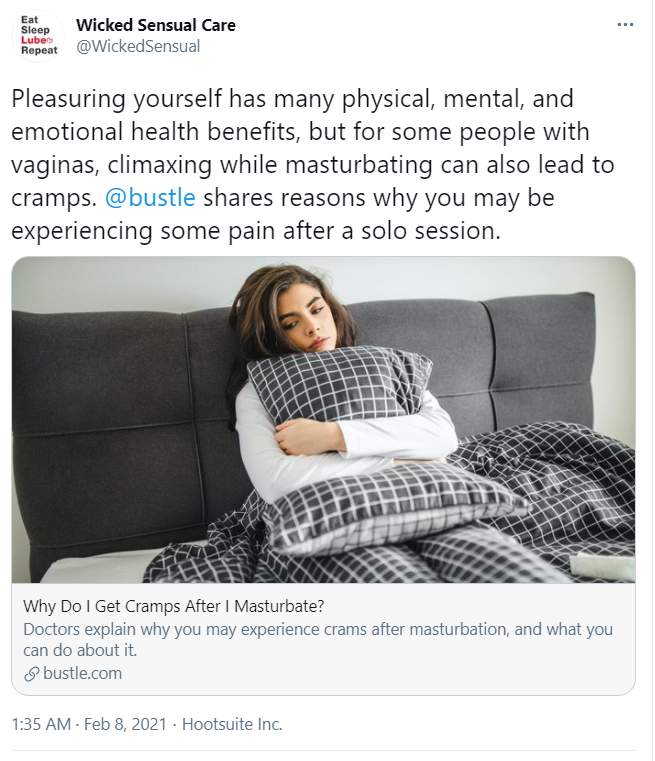Open Wicked Sensual Care profile name
The width and height of the screenshot is (655, 761).
click(156, 25)
